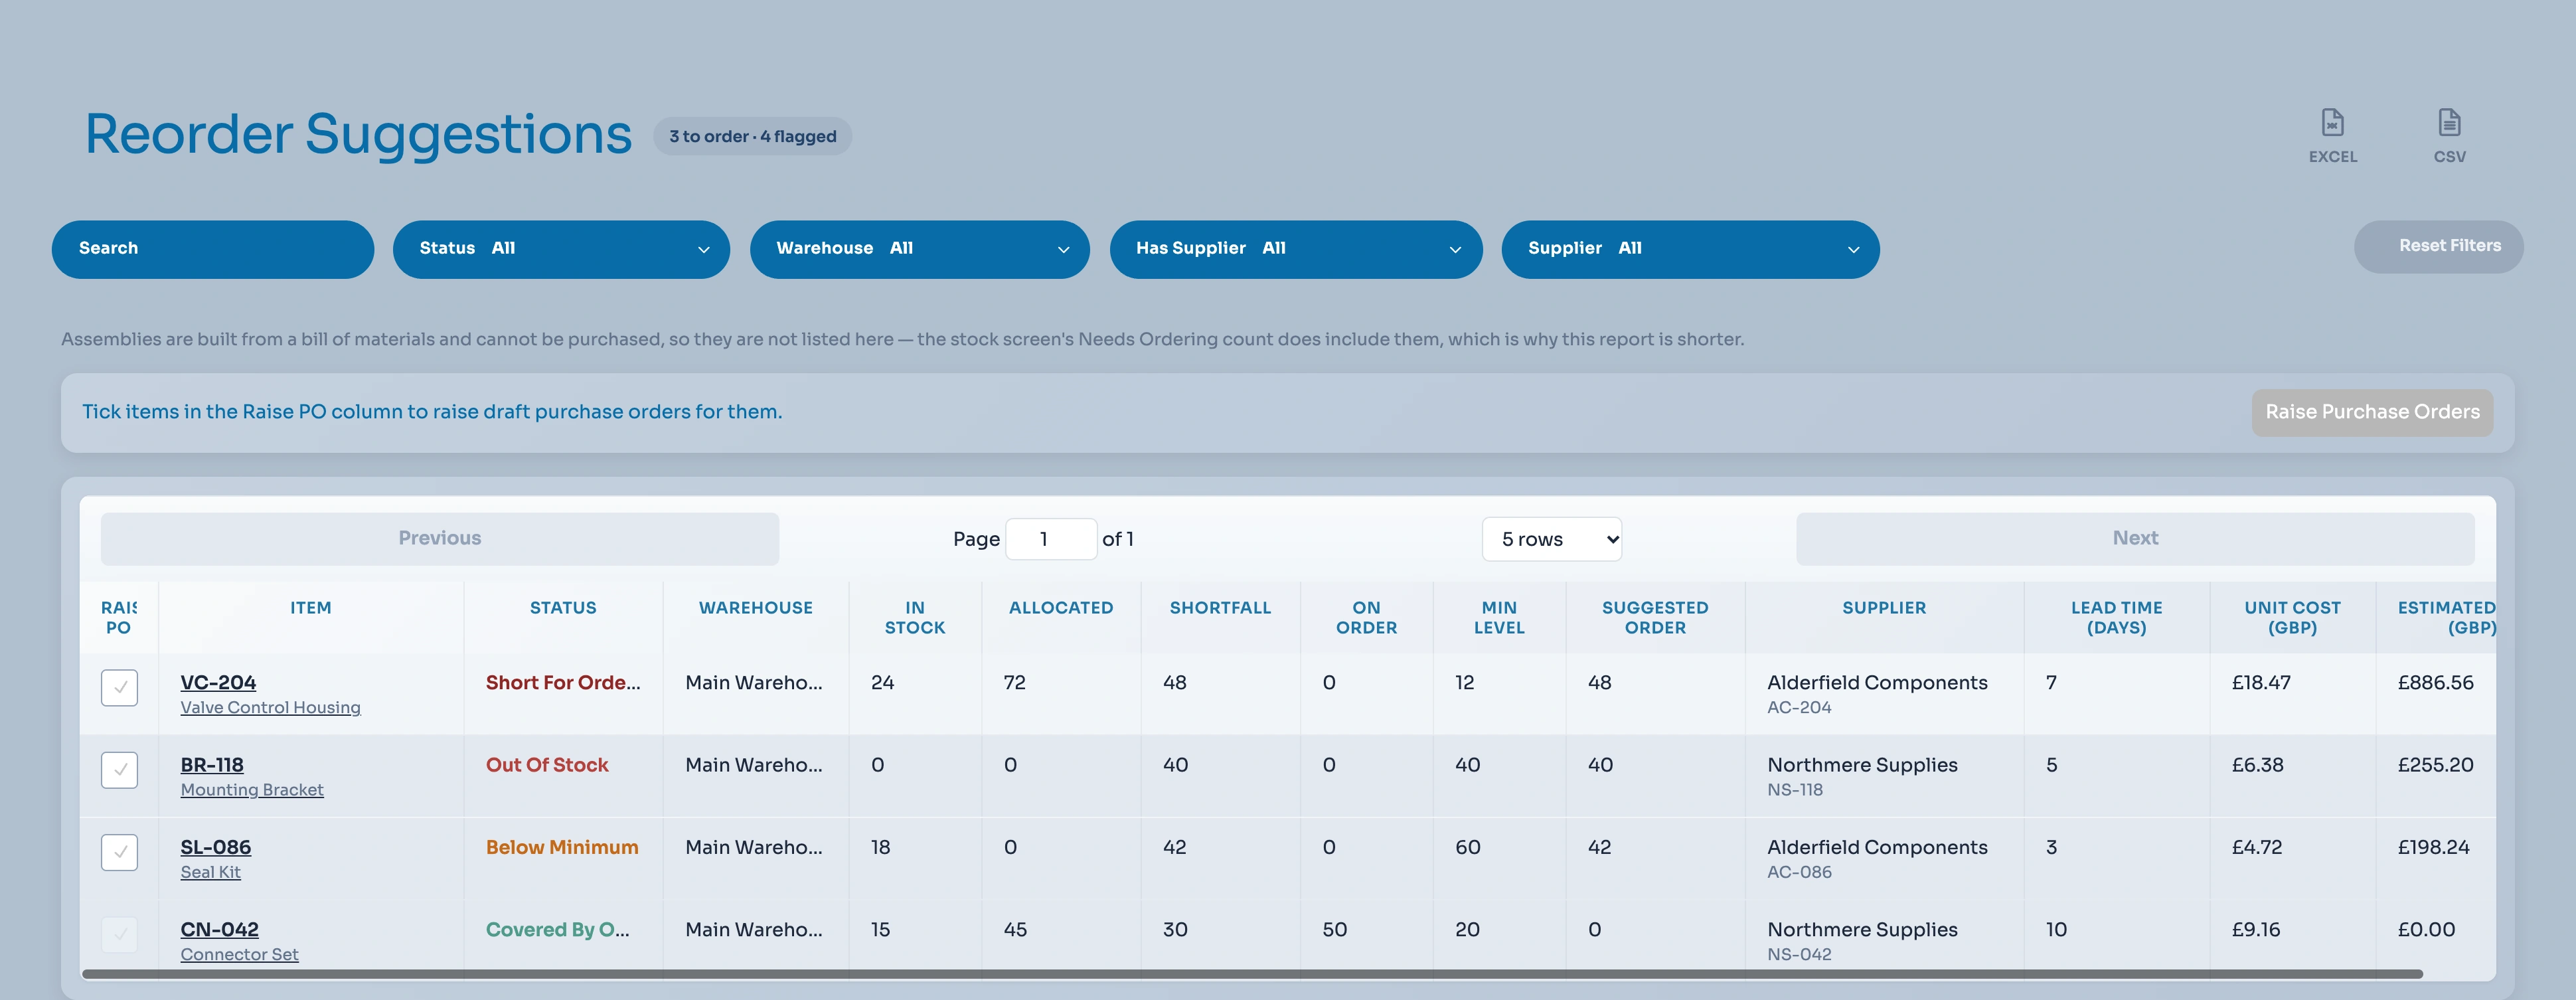
Task: Click the 3 to order · 4 flagged badge
Action: click(752, 136)
